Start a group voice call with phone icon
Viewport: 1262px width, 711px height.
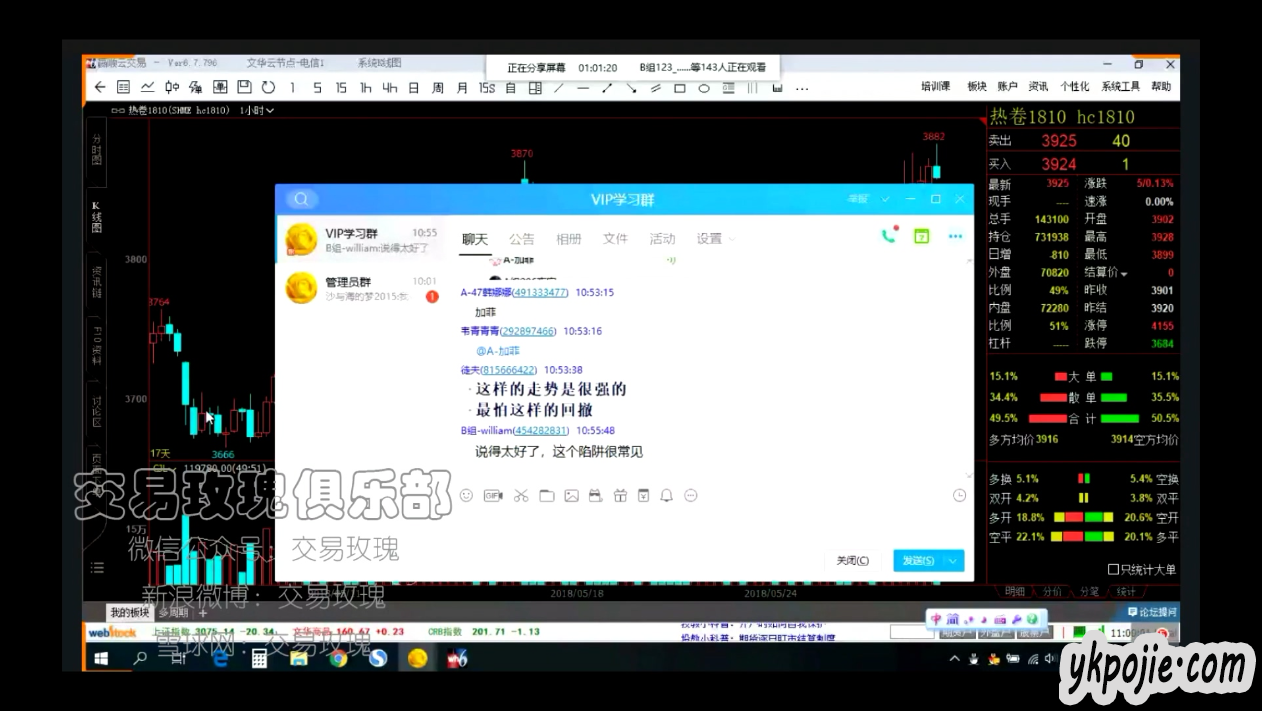(888, 237)
